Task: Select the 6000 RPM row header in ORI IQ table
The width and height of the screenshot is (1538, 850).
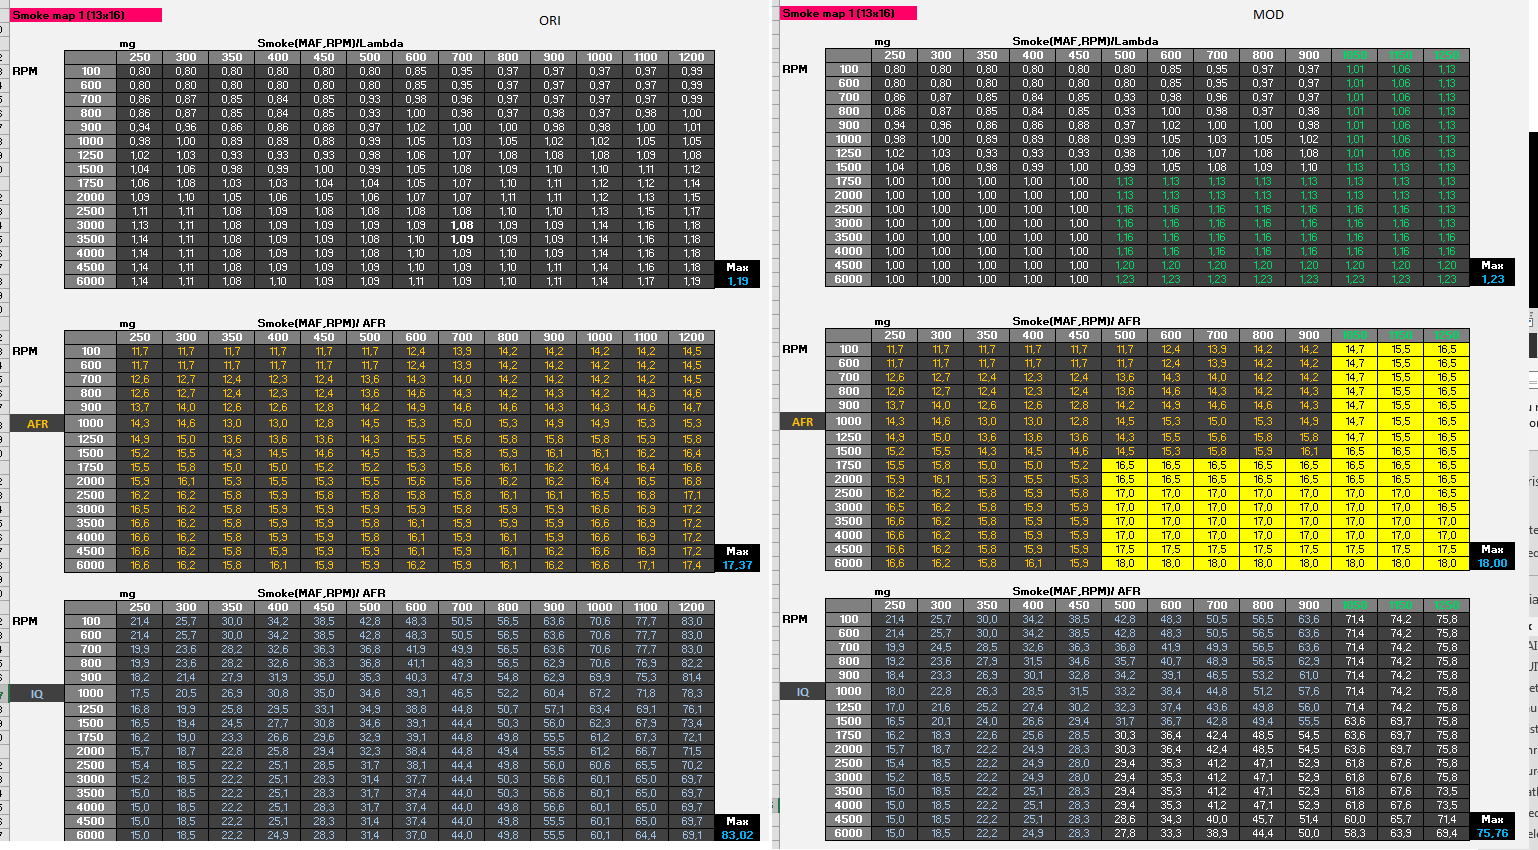Action: (x=91, y=835)
